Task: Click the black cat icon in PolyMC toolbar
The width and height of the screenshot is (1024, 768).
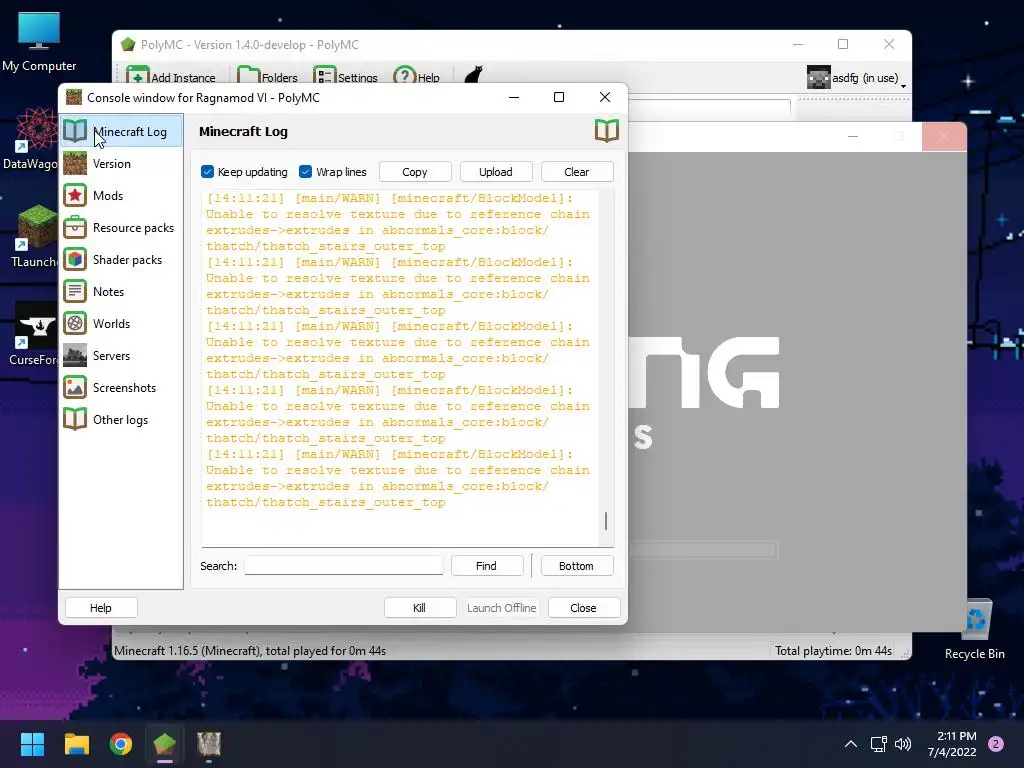Action: pos(473,75)
